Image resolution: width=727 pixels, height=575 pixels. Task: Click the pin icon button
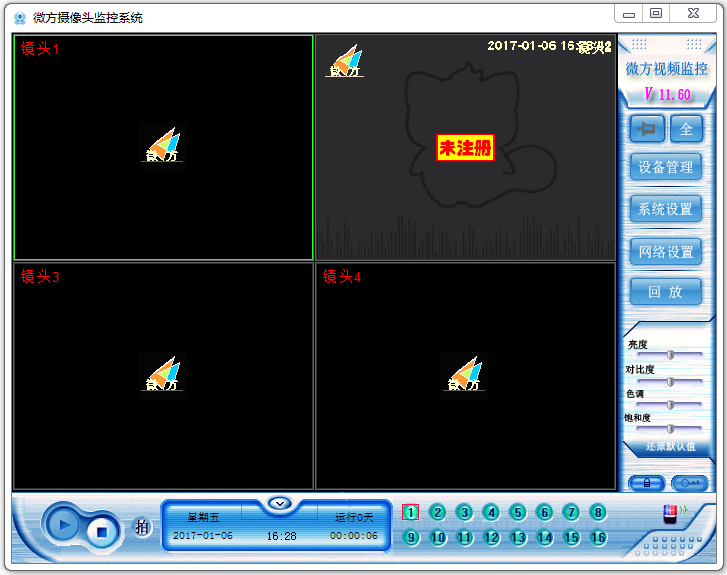click(x=647, y=128)
